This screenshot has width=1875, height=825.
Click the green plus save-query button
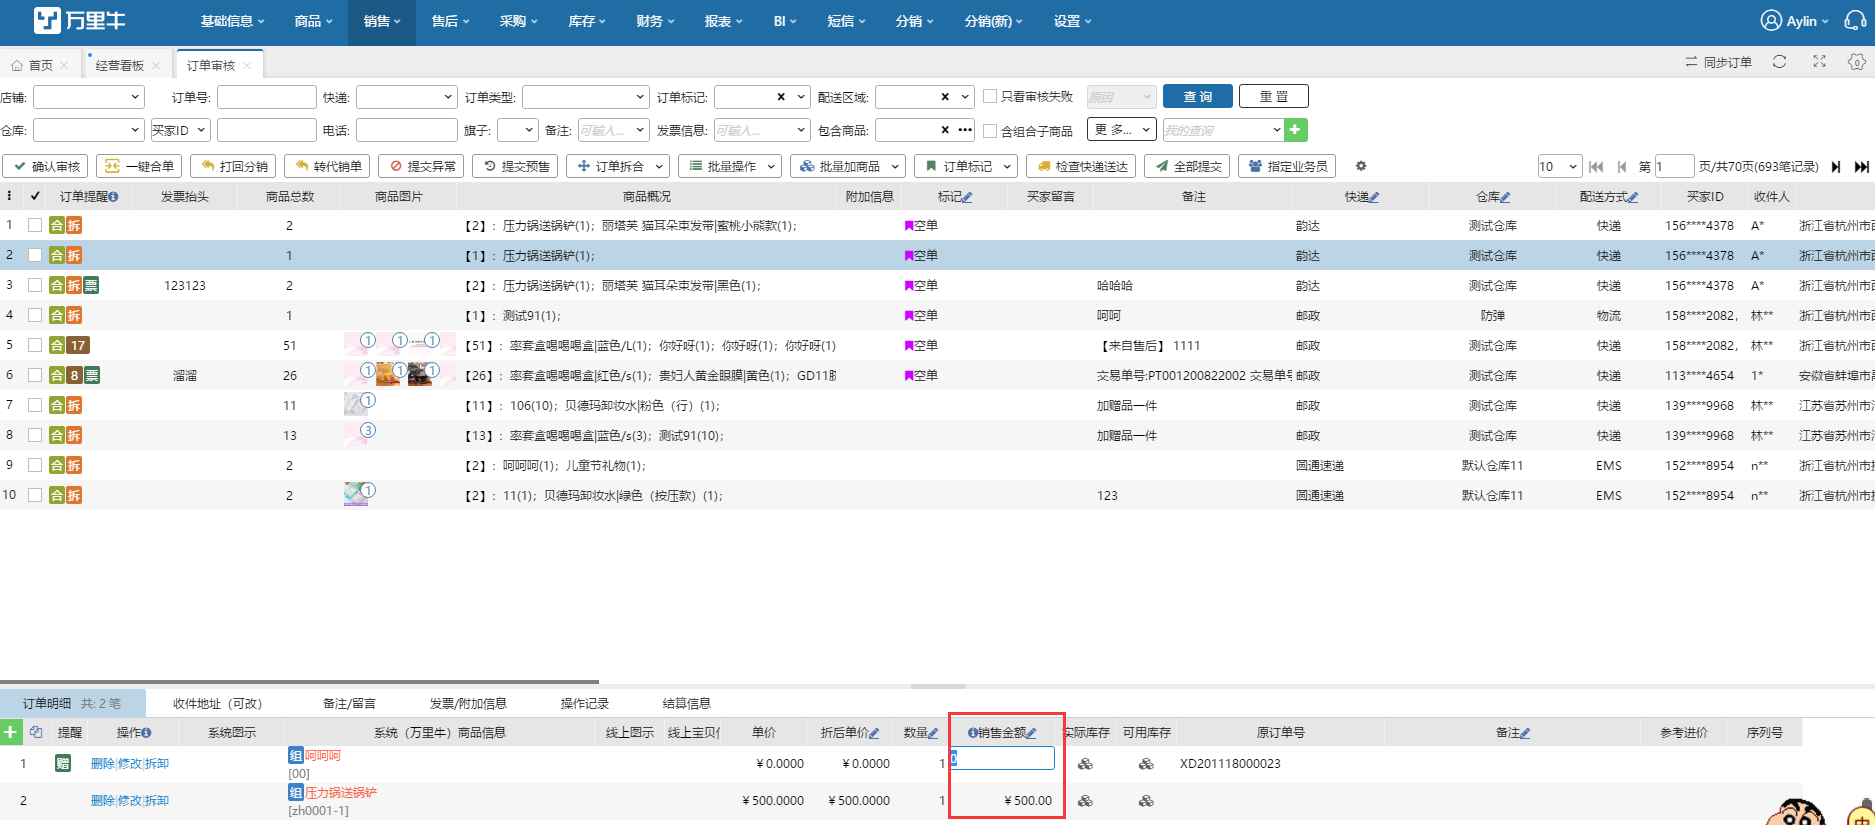pyautogui.click(x=1295, y=130)
